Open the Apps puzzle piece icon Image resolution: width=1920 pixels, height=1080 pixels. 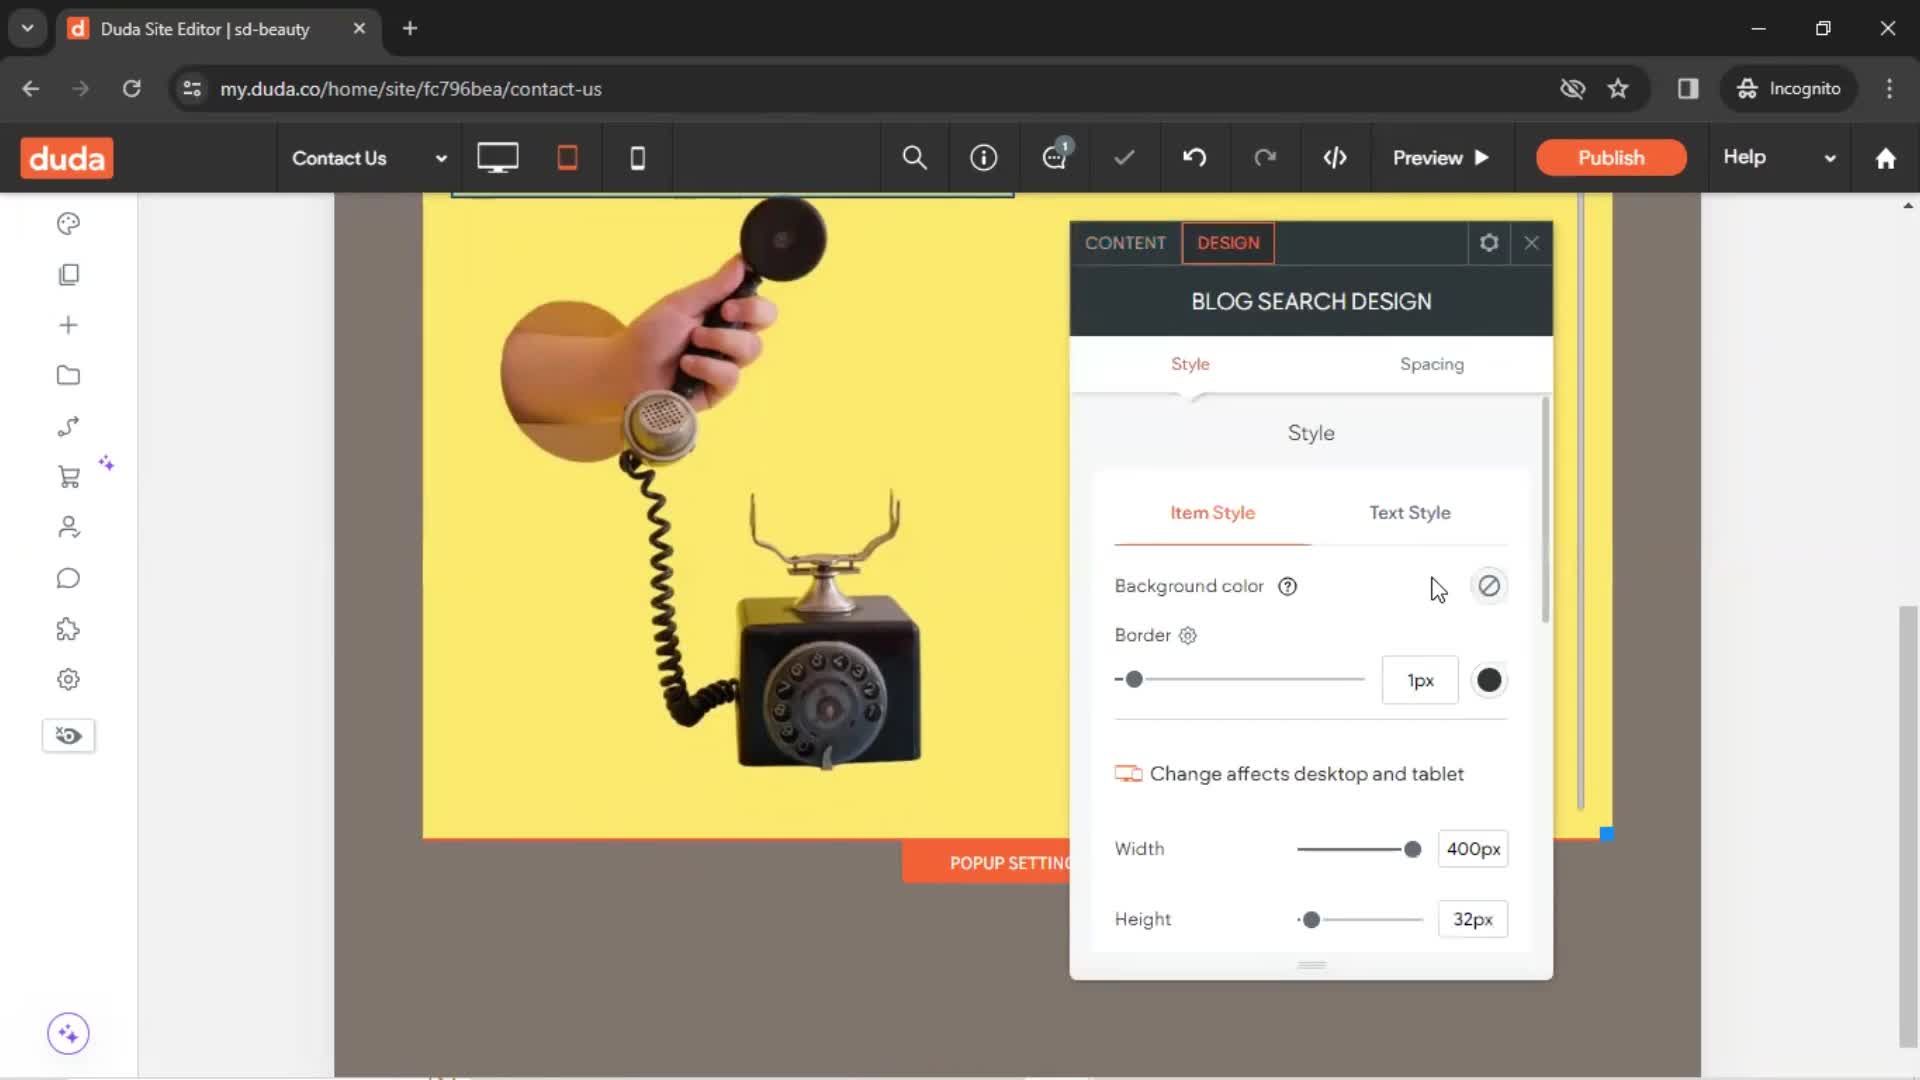(68, 629)
